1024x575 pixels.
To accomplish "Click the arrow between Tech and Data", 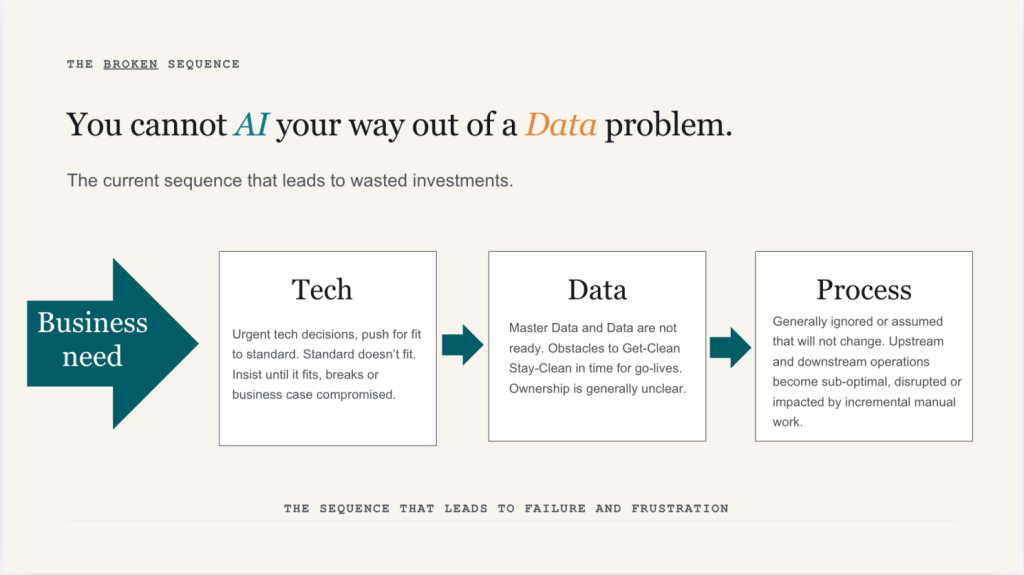I will click(462, 344).
